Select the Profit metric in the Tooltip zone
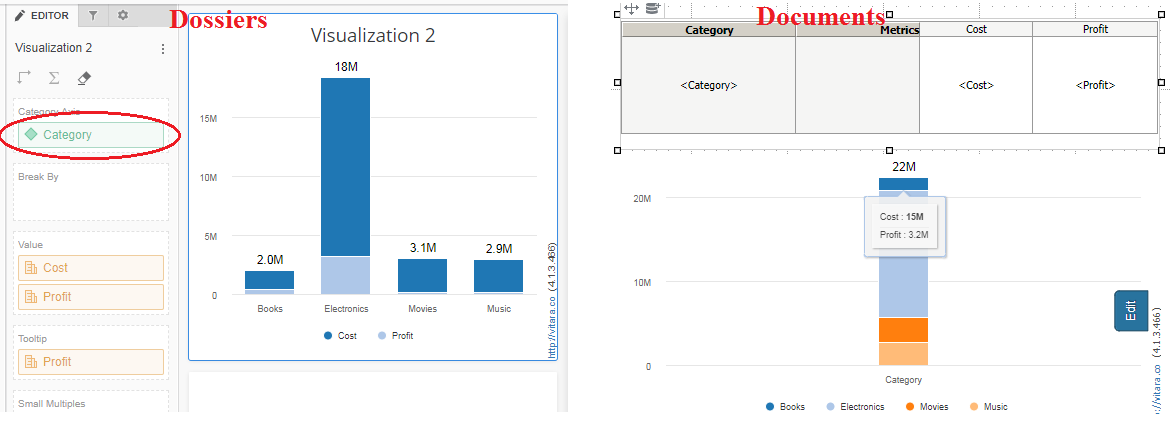The width and height of the screenshot is (1174, 442). tap(91, 362)
